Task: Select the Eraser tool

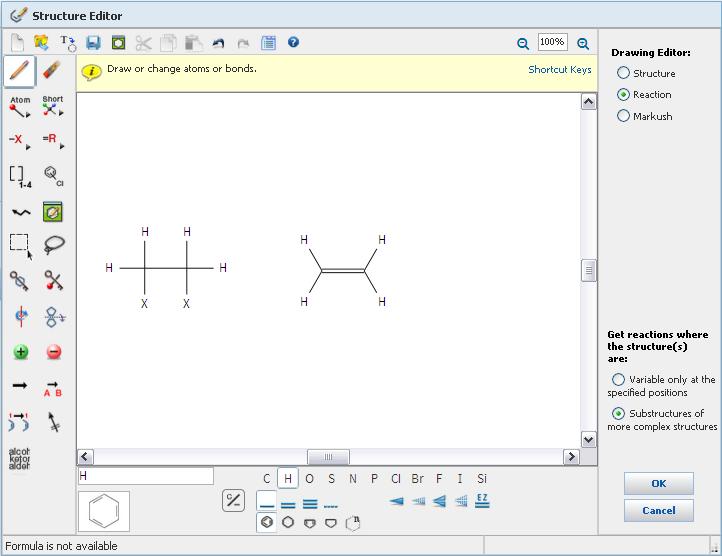Action: (52, 71)
